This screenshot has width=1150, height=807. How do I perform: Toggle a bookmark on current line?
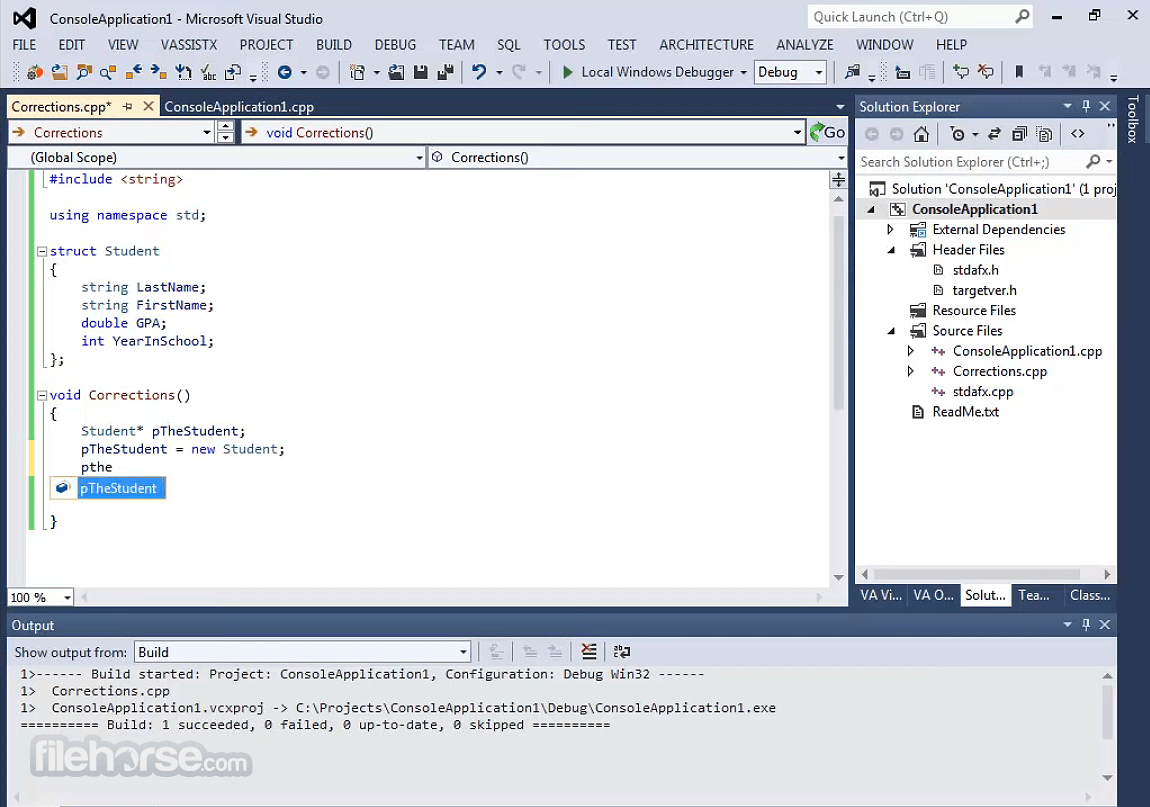[1019, 72]
